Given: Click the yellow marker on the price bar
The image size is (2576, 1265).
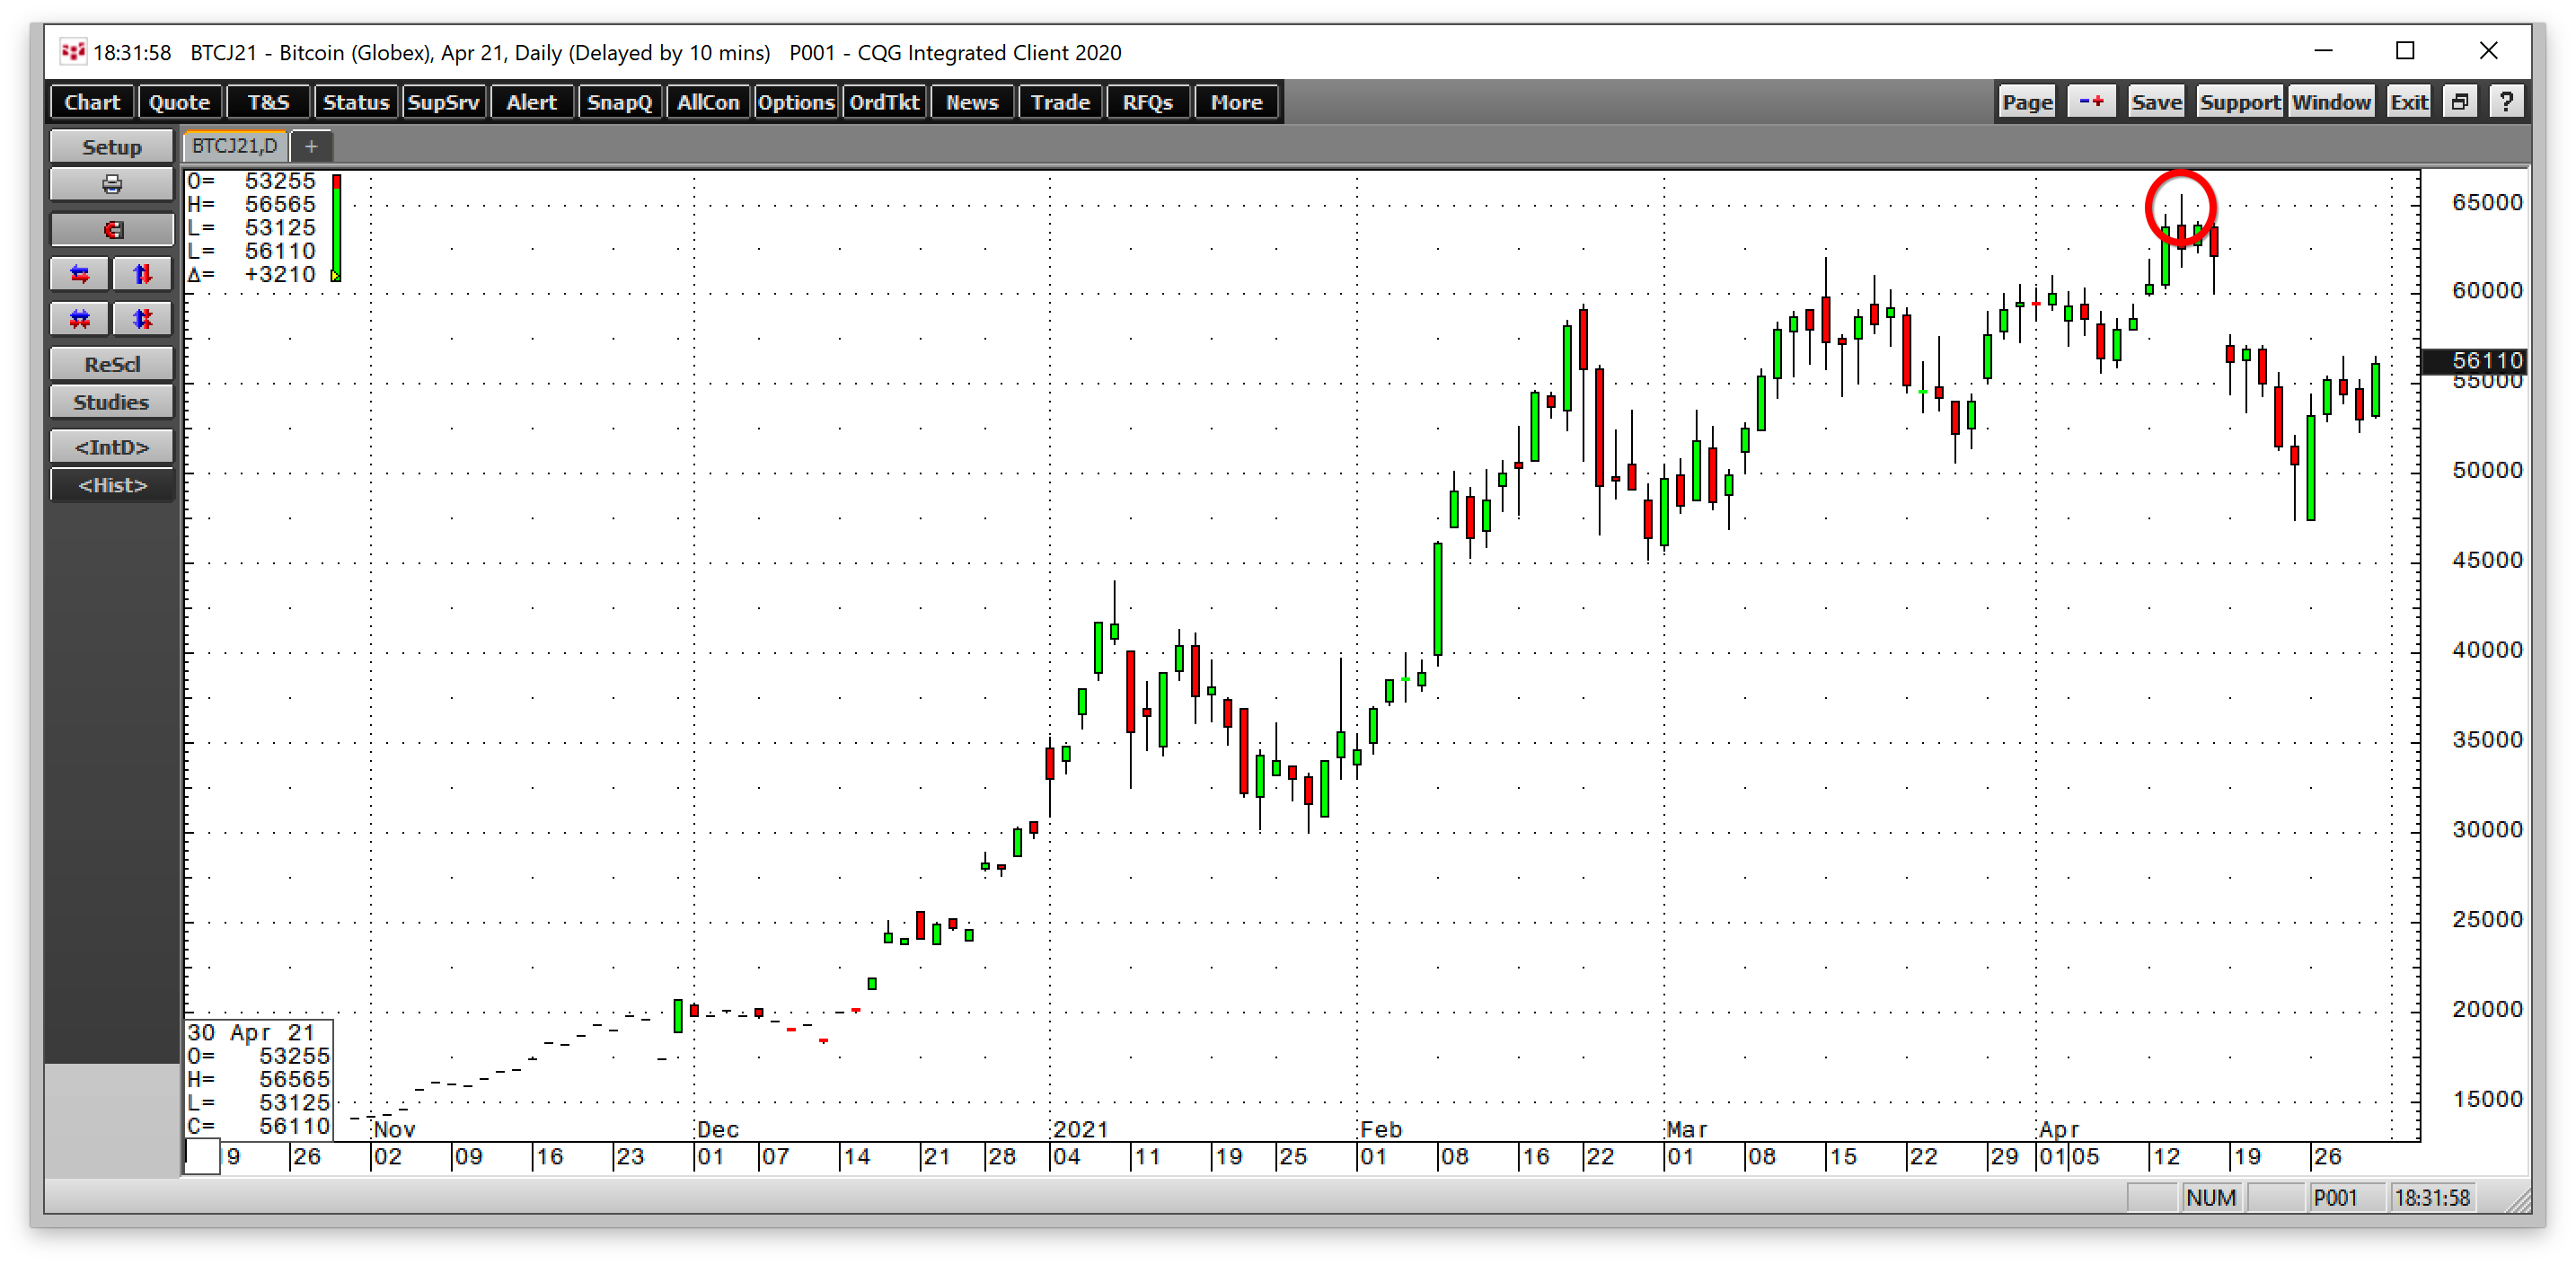Looking at the screenshot, I should pyautogui.click(x=336, y=276).
